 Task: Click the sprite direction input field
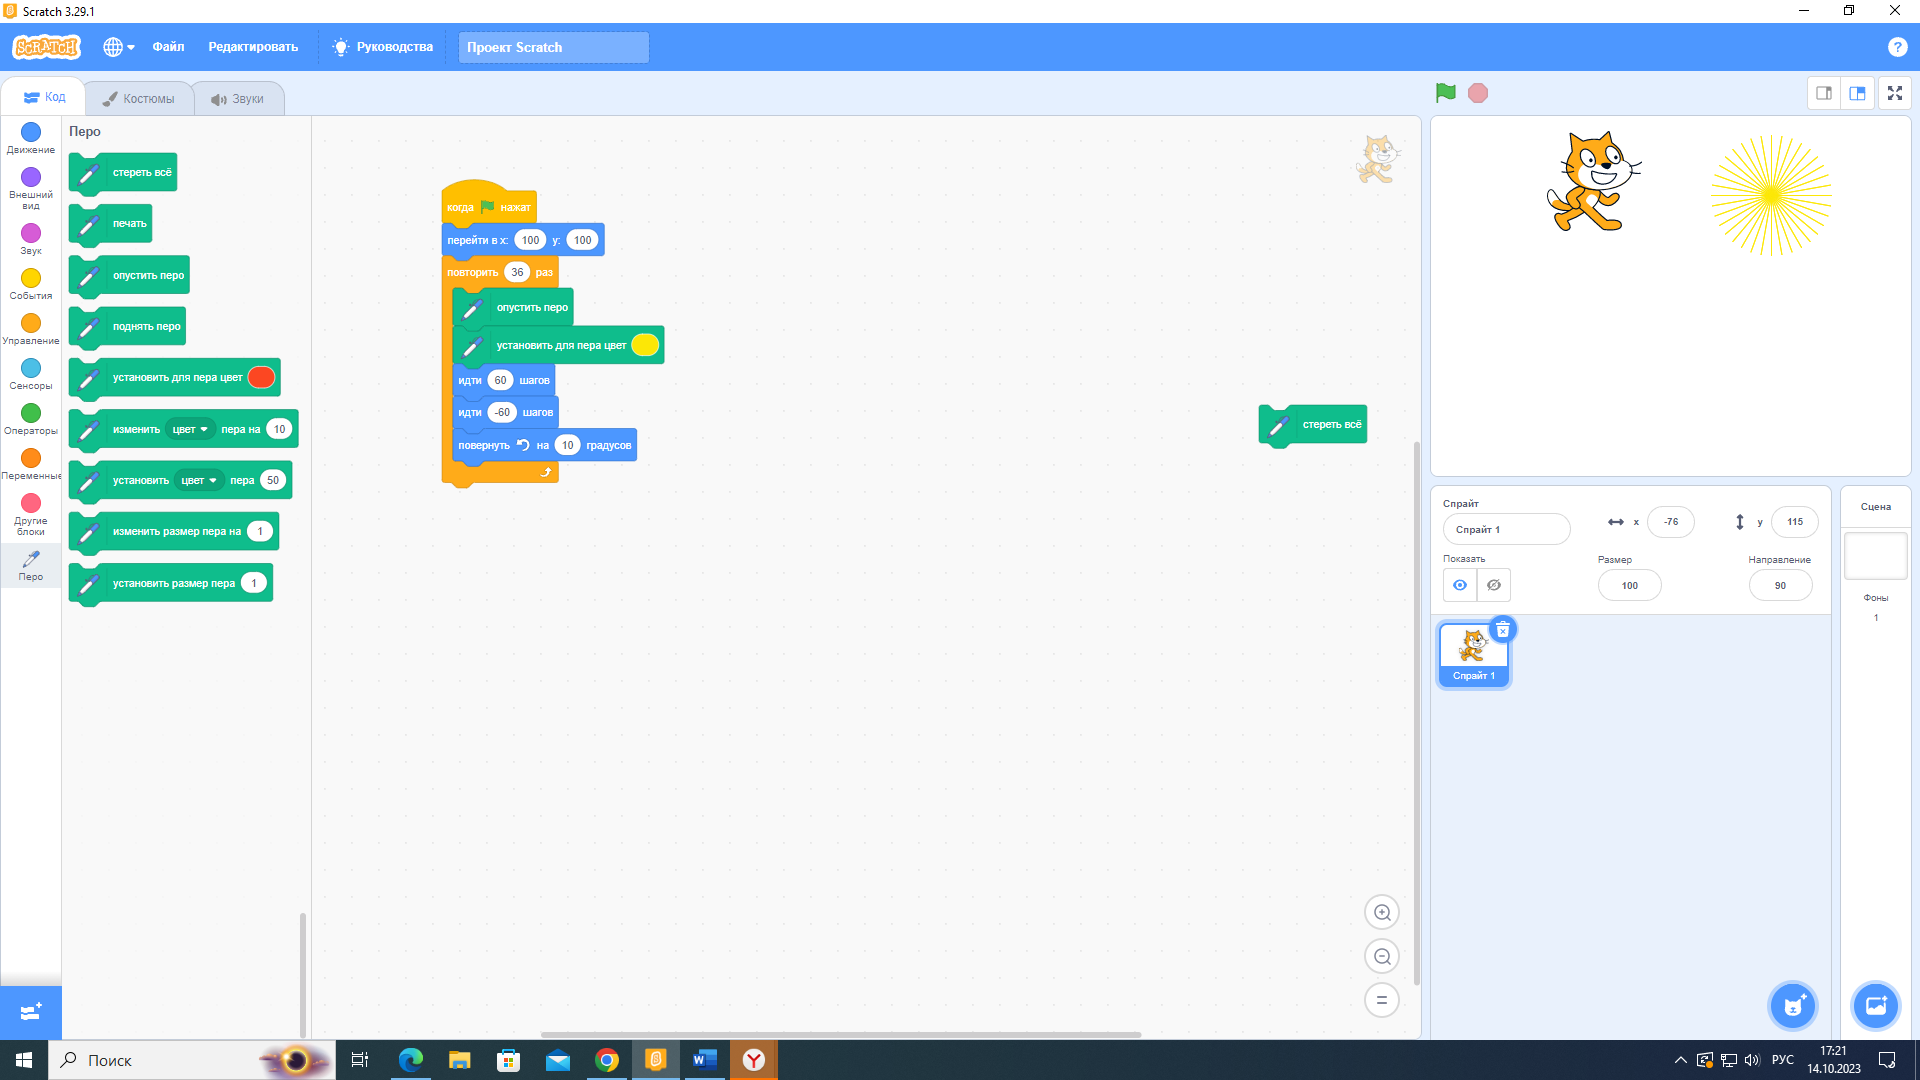click(x=1780, y=585)
